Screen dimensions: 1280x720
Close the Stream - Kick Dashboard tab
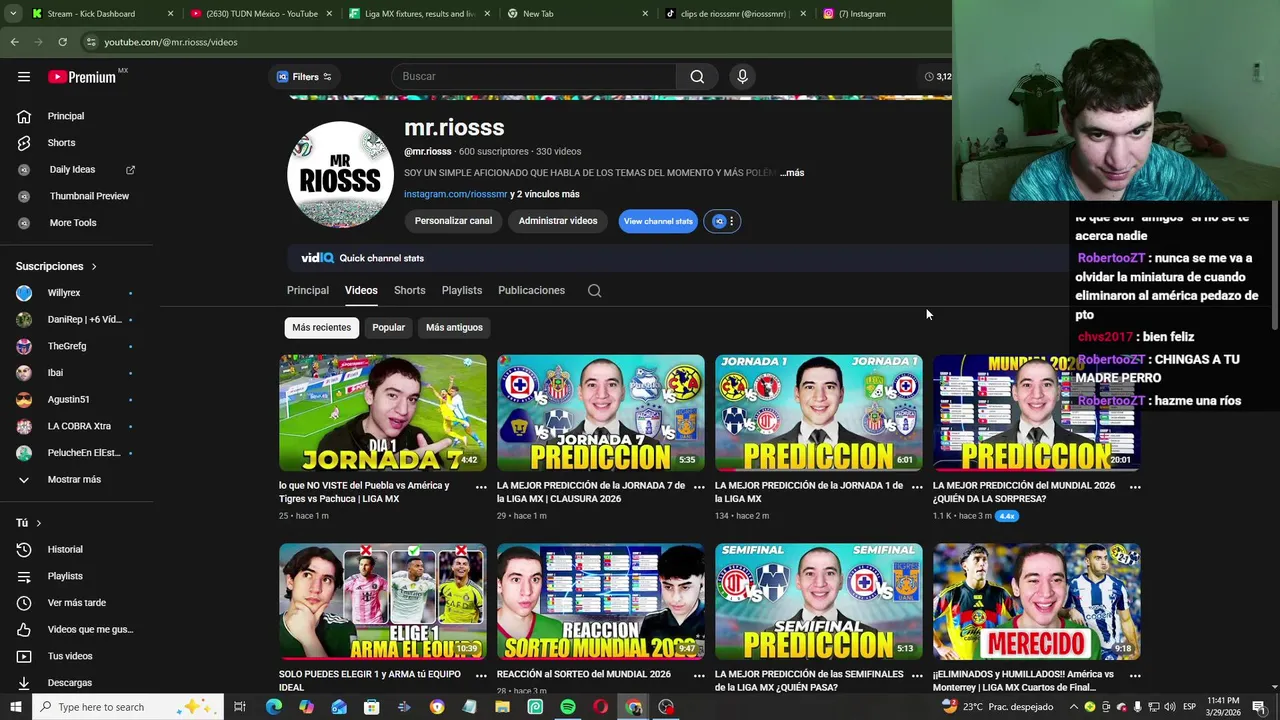(170, 14)
